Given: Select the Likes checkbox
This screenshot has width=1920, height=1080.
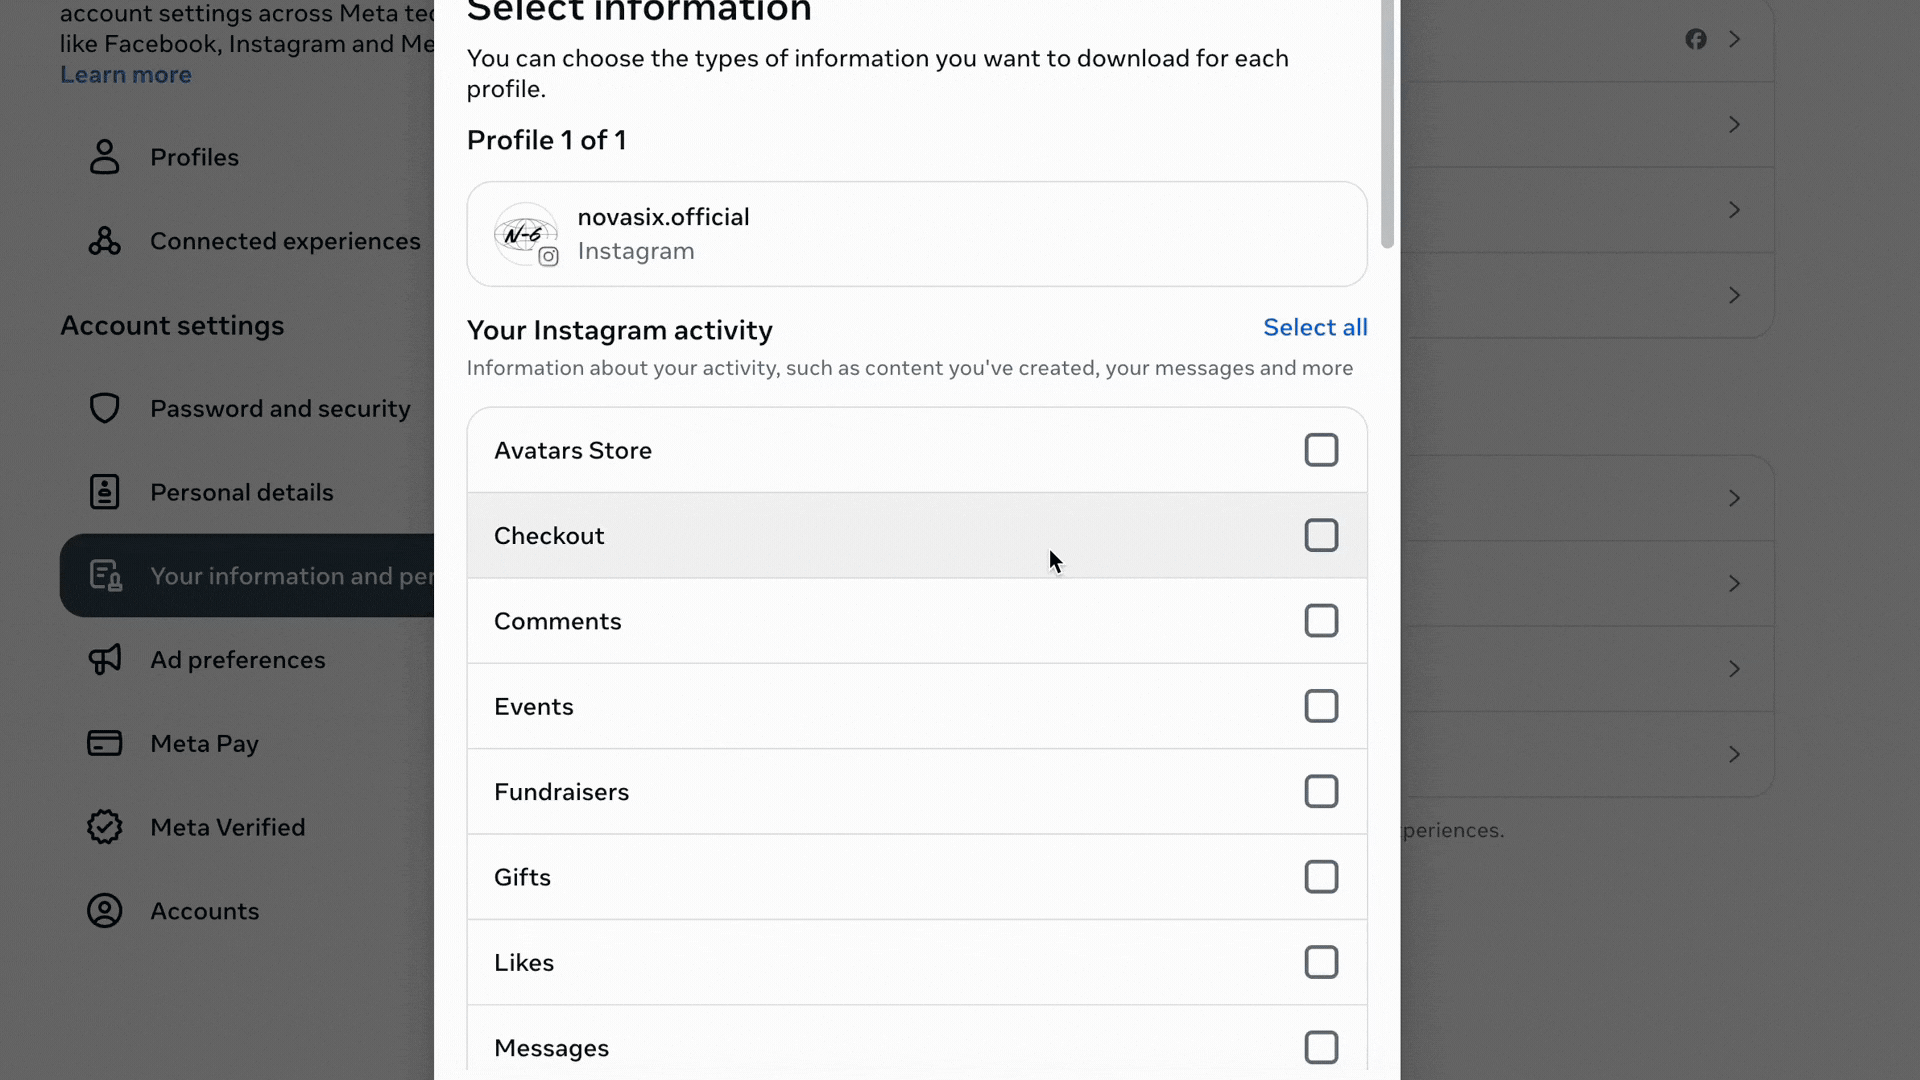Looking at the screenshot, I should [x=1321, y=962].
